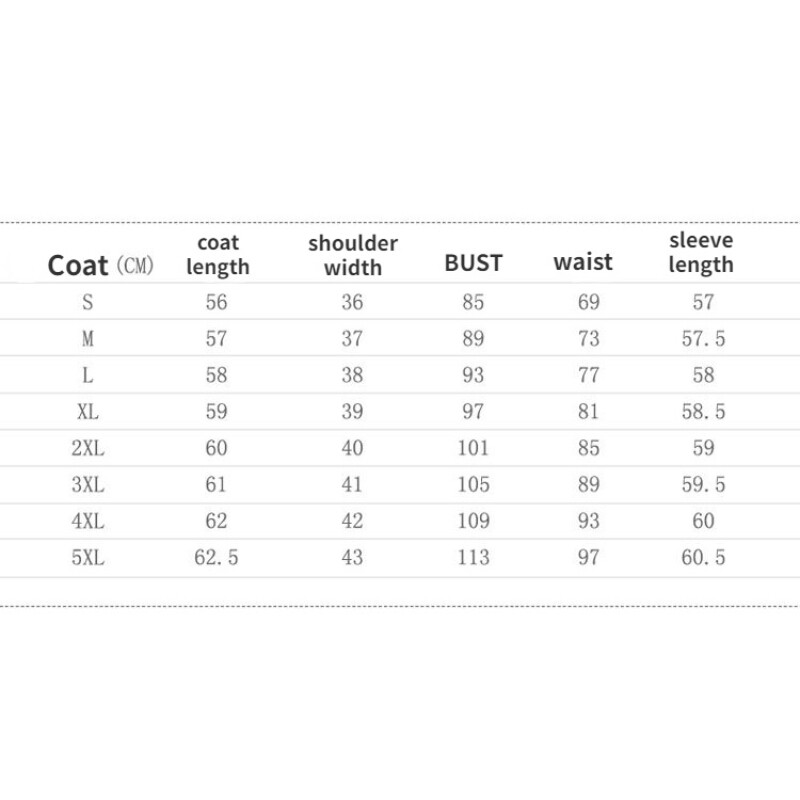Click the 'coat length' column header
The image size is (800, 800).
pyautogui.click(x=217, y=254)
